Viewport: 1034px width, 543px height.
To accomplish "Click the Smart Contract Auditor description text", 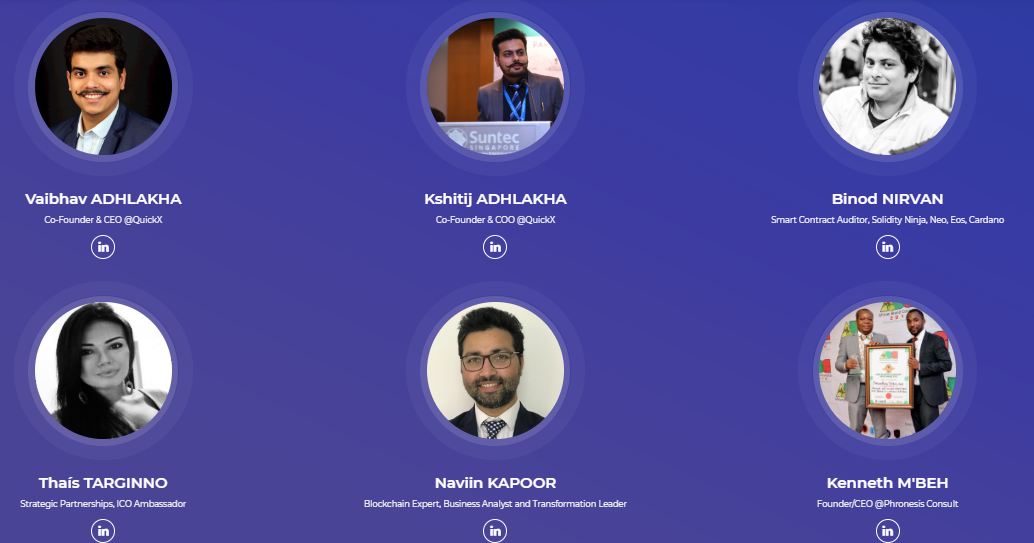I will tap(888, 220).
